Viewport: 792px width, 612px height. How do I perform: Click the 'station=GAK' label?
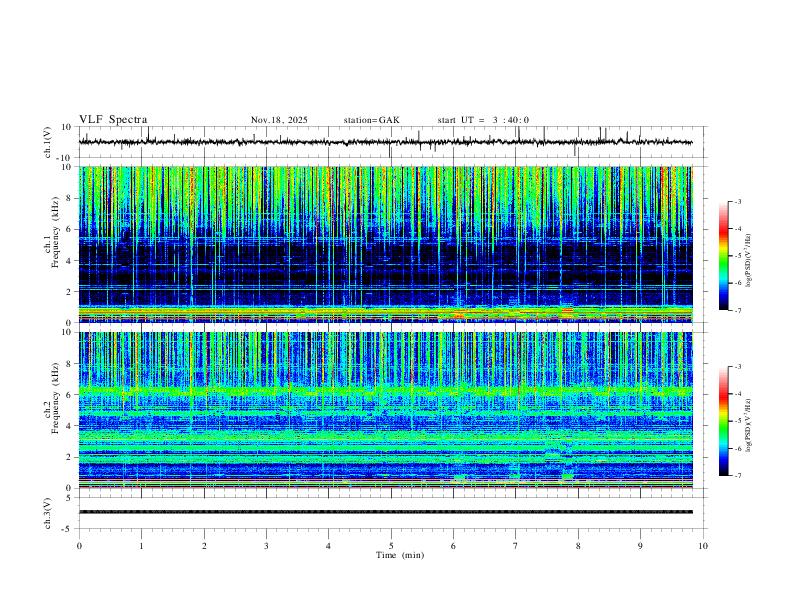372,120
